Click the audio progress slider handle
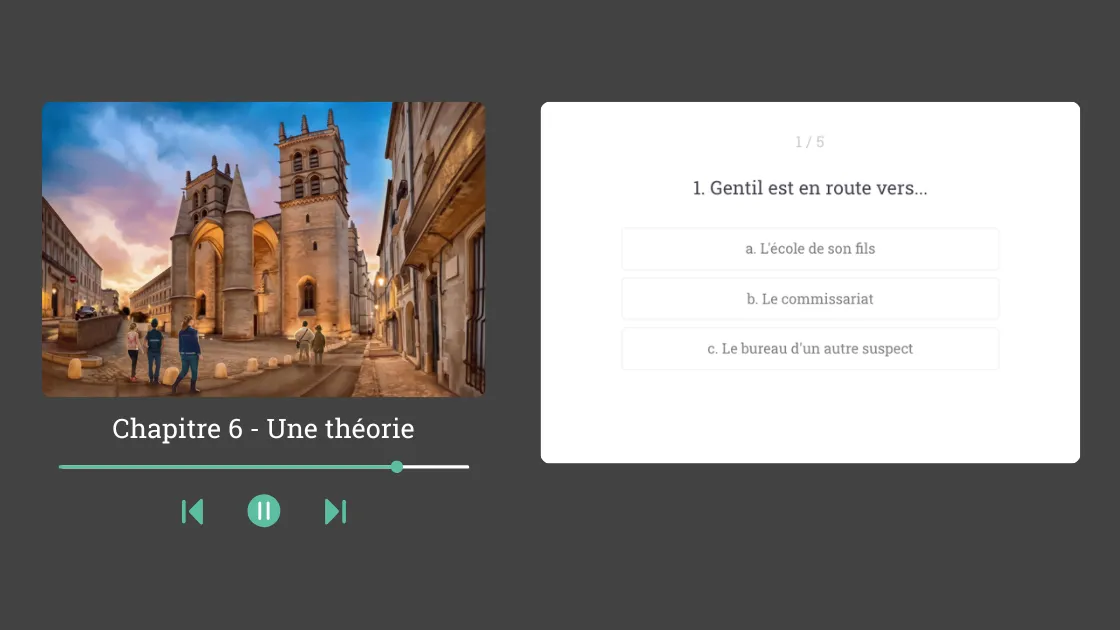The height and width of the screenshot is (630, 1120). (397, 467)
